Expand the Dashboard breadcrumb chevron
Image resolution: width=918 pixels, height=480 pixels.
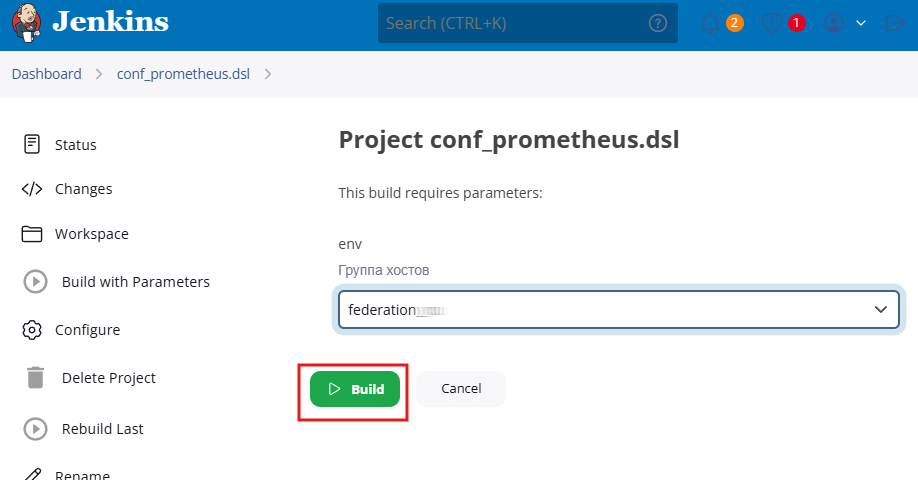click(x=99, y=74)
